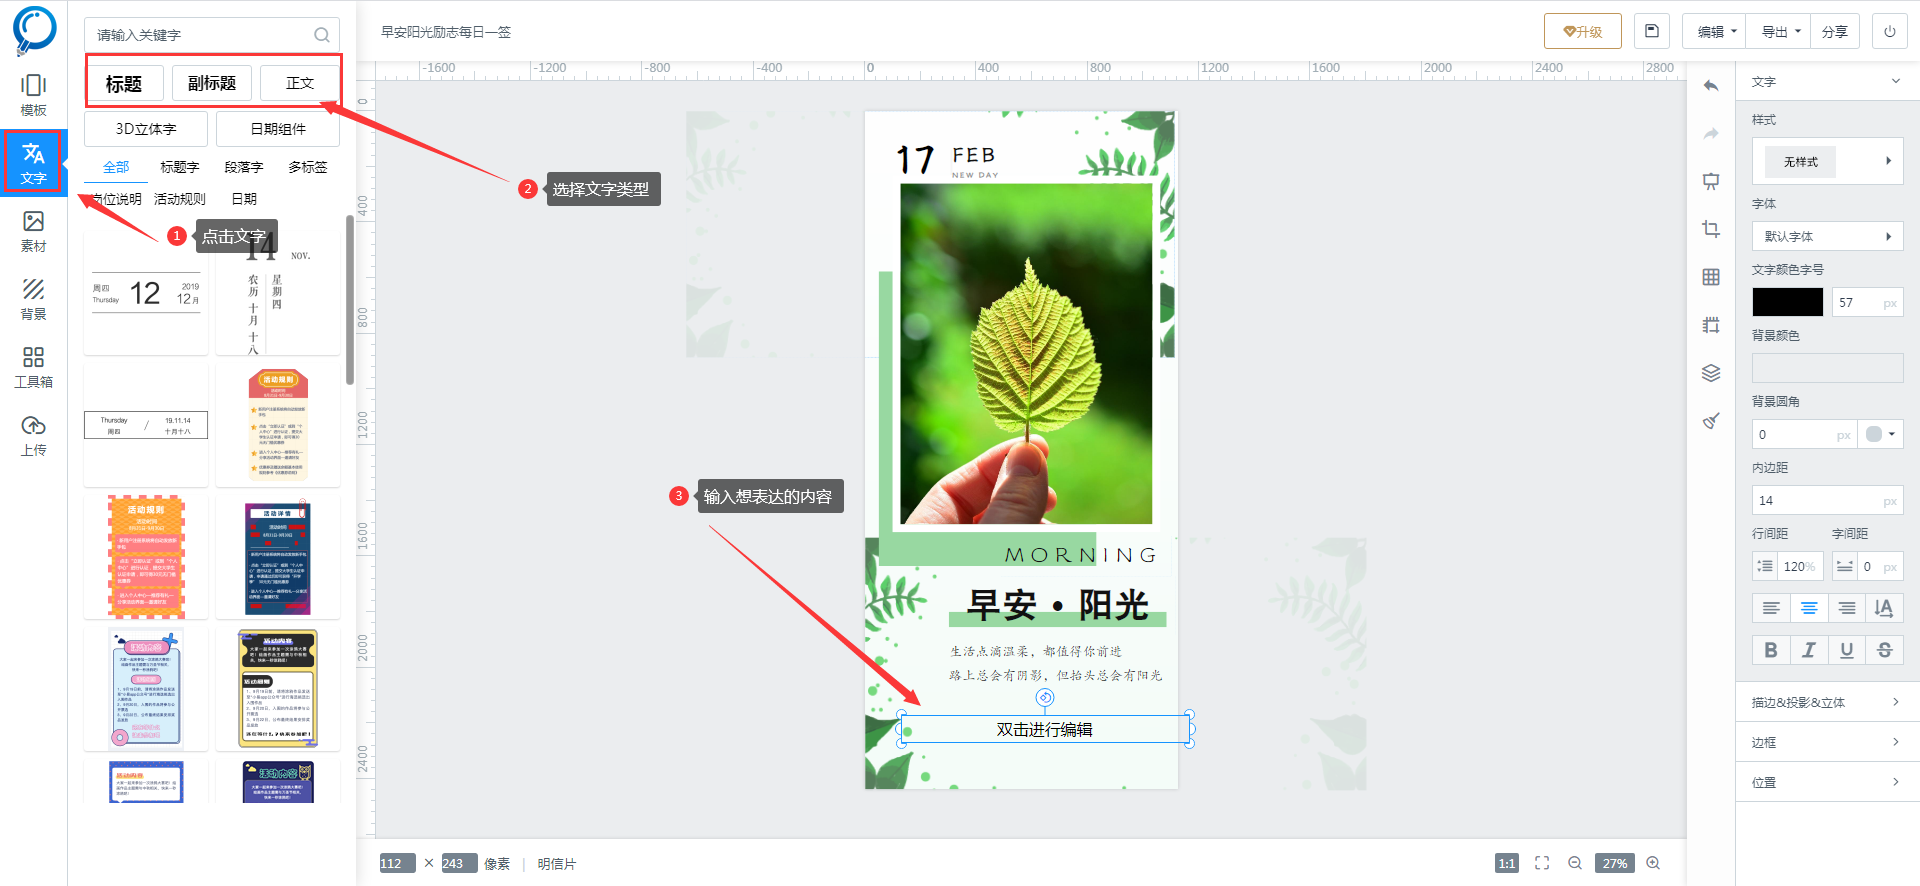The width and height of the screenshot is (1920, 886).
Task: Click the power/exit icon
Action: click(1889, 31)
